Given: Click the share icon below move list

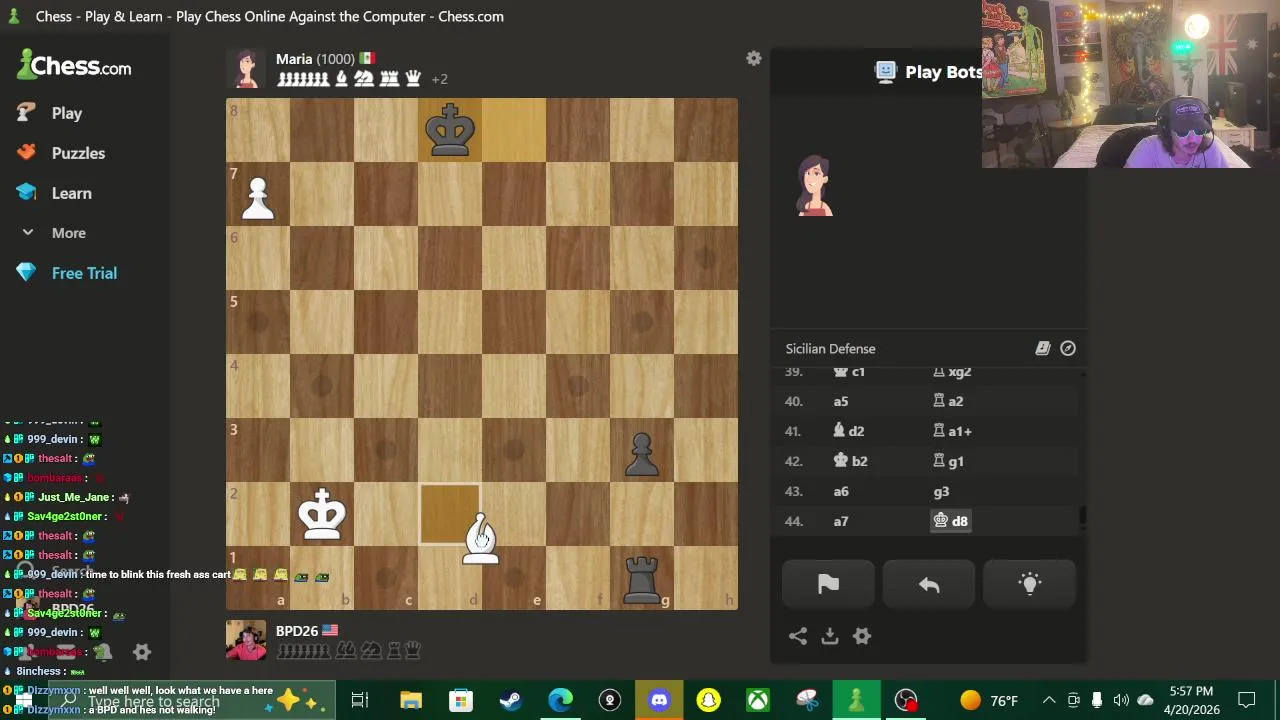Looking at the screenshot, I should (x=798, y=636).
